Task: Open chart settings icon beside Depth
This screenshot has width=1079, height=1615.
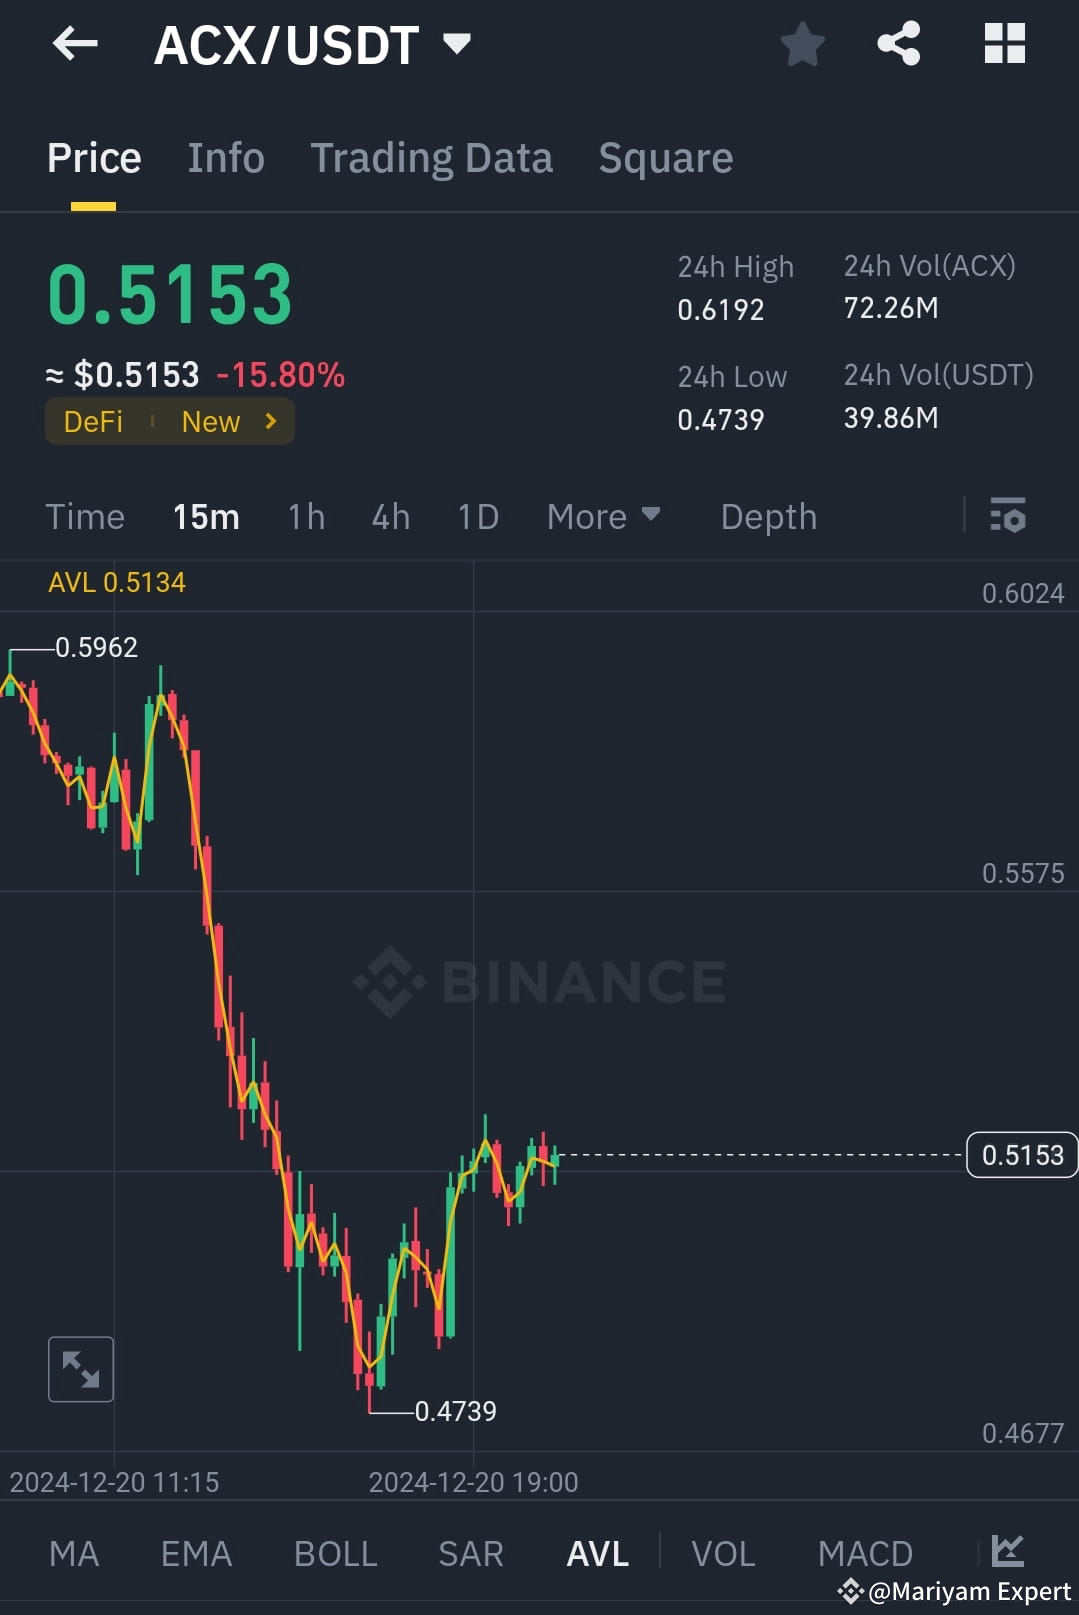Action: tap(1008, 517)
